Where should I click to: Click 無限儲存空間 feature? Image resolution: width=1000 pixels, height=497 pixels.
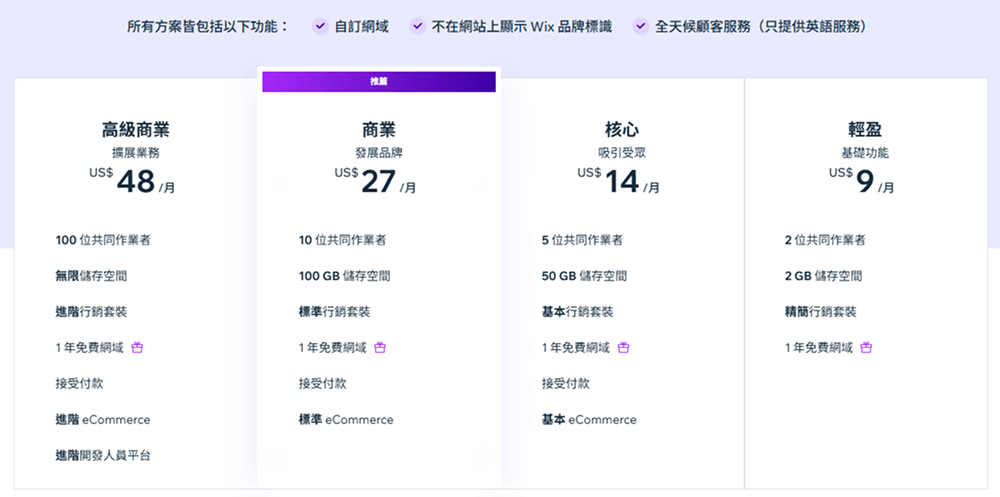[x=91, y=276]
